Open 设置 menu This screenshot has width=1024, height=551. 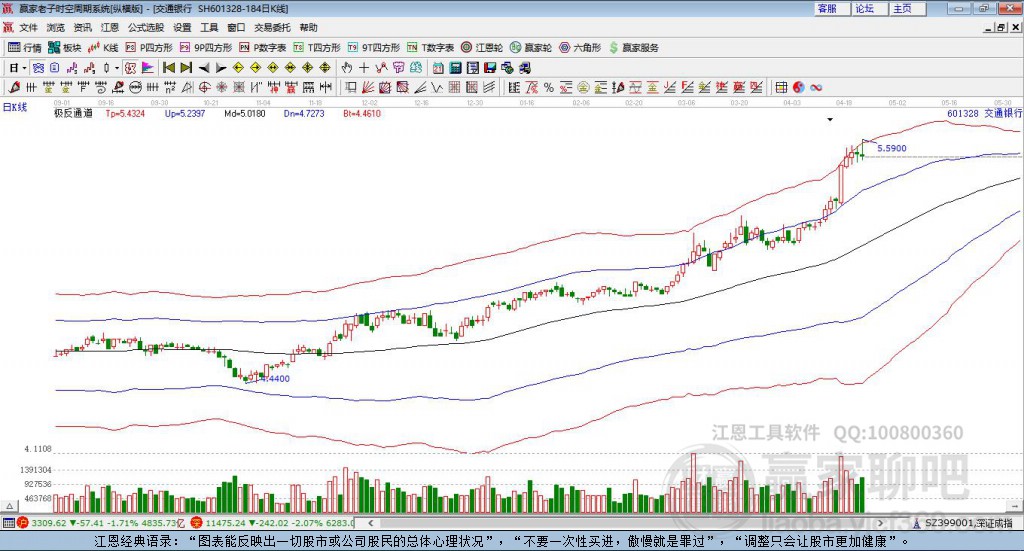click(182, 27)
